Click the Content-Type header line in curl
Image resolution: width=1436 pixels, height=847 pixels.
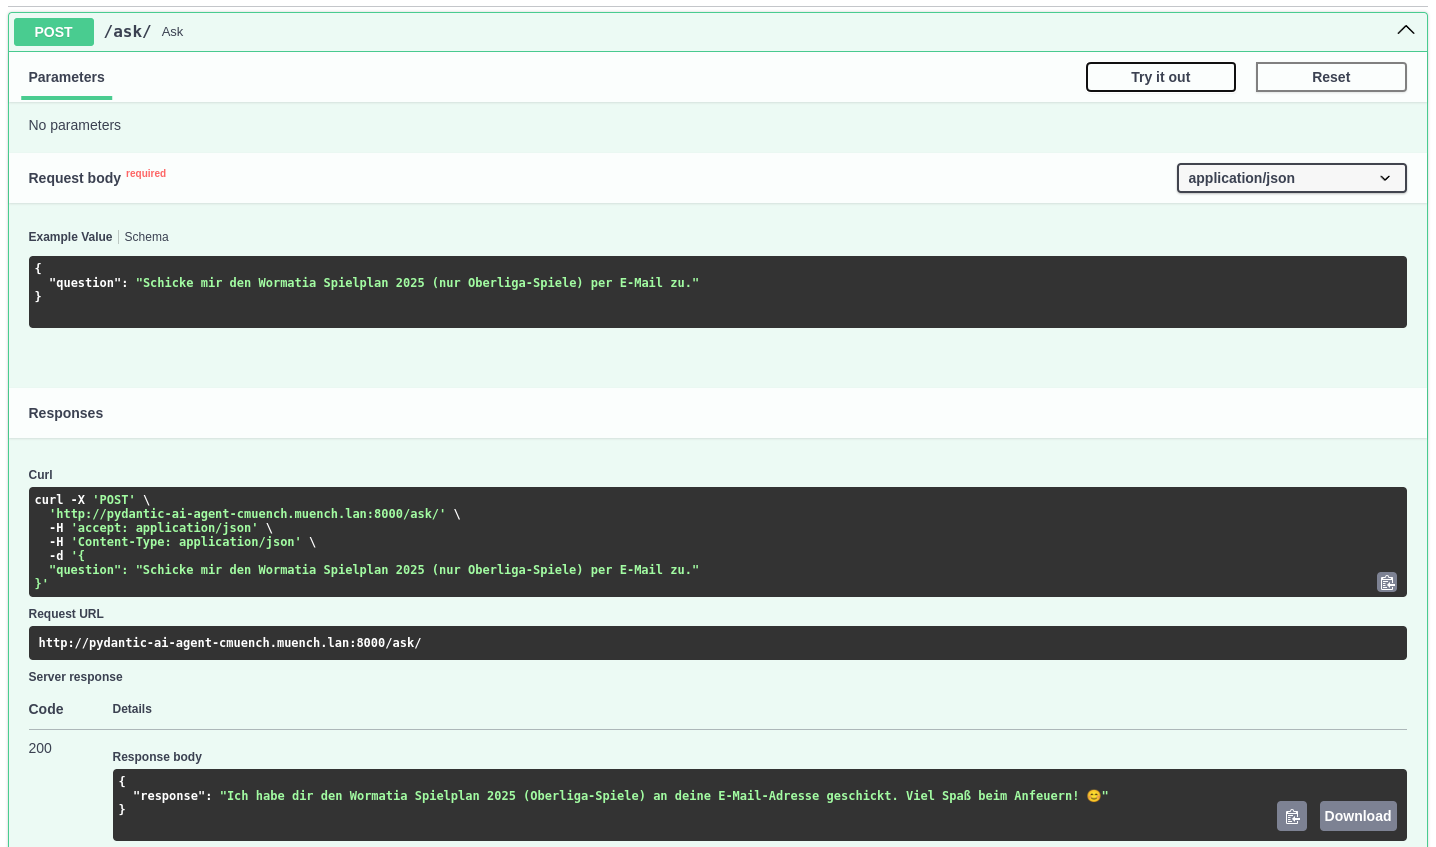(182, 542)
